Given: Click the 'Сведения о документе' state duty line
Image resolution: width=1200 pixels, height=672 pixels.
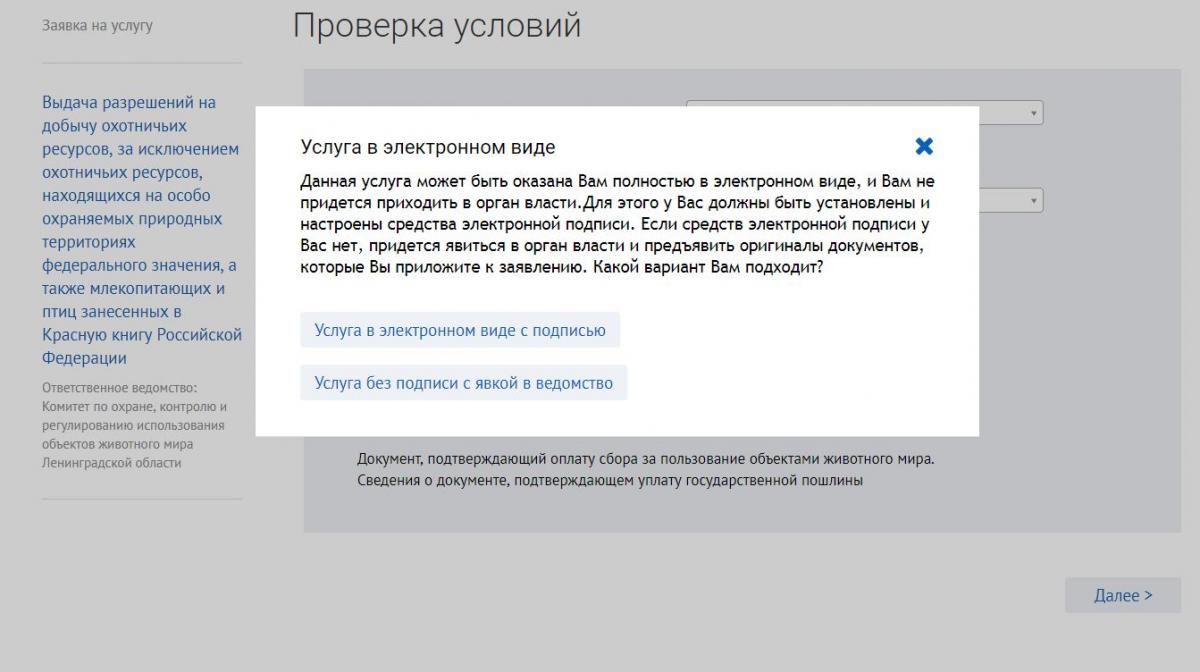Looking at the screenshot, I should pyautogui.click(x=609, y=480).
